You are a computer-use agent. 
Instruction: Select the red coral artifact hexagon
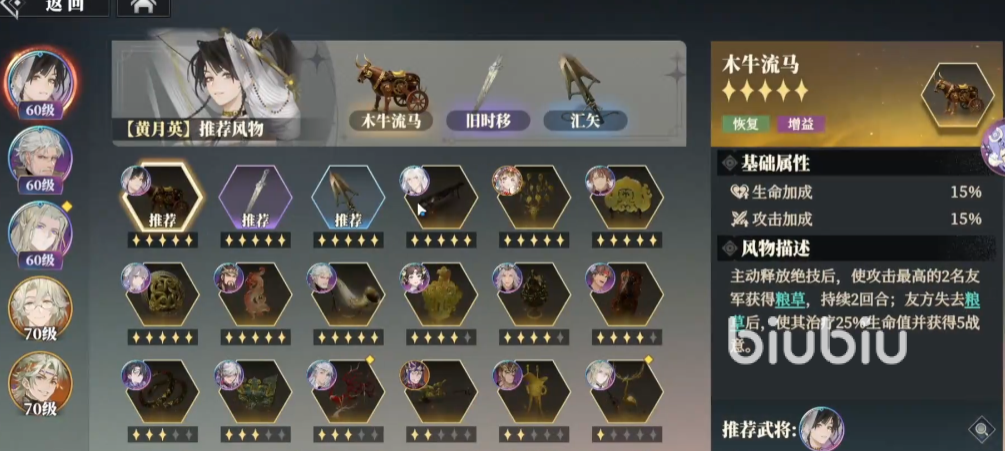coord(348,392)
